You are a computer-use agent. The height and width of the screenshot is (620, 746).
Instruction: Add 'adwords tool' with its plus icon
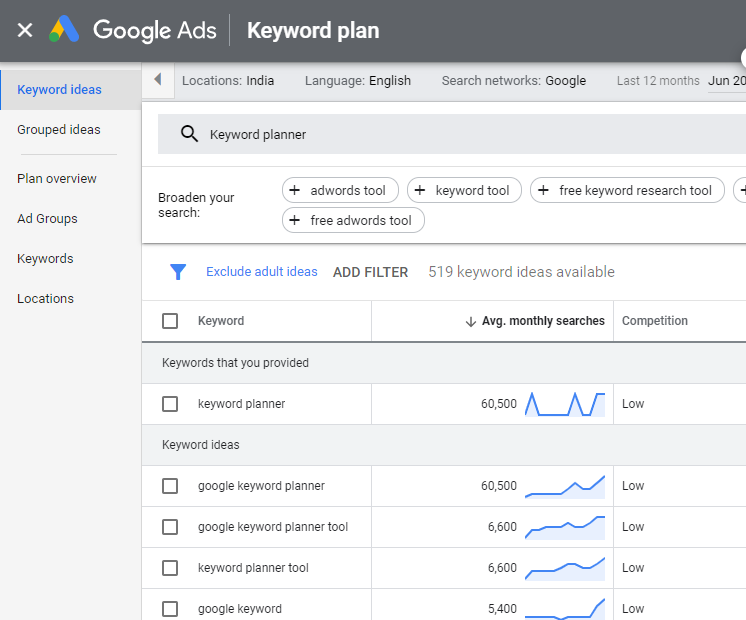(x=294, y=190)
